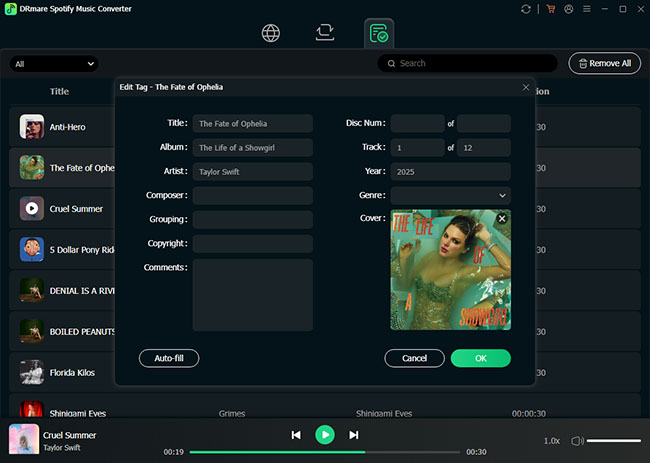The height and width of the screenshot is (463, 650).
Task: Edit the Album field
Action: pyautogui.click(x=252, y=148)
